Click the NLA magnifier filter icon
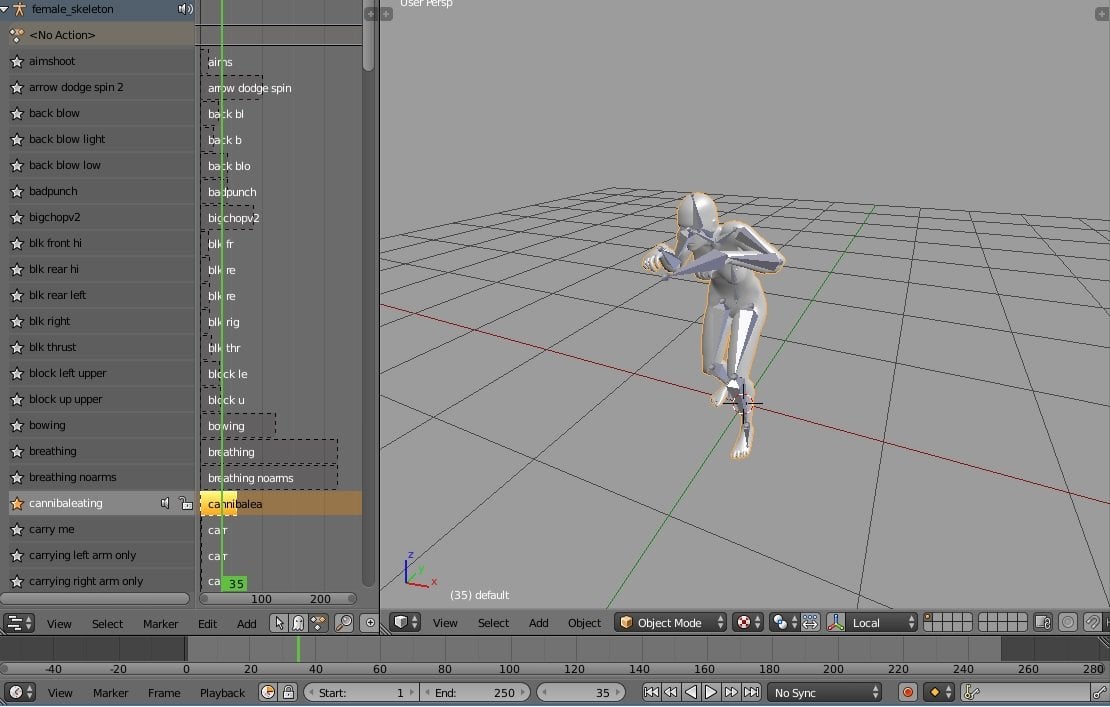This screenshot has height=707, width=1110. 344,623
